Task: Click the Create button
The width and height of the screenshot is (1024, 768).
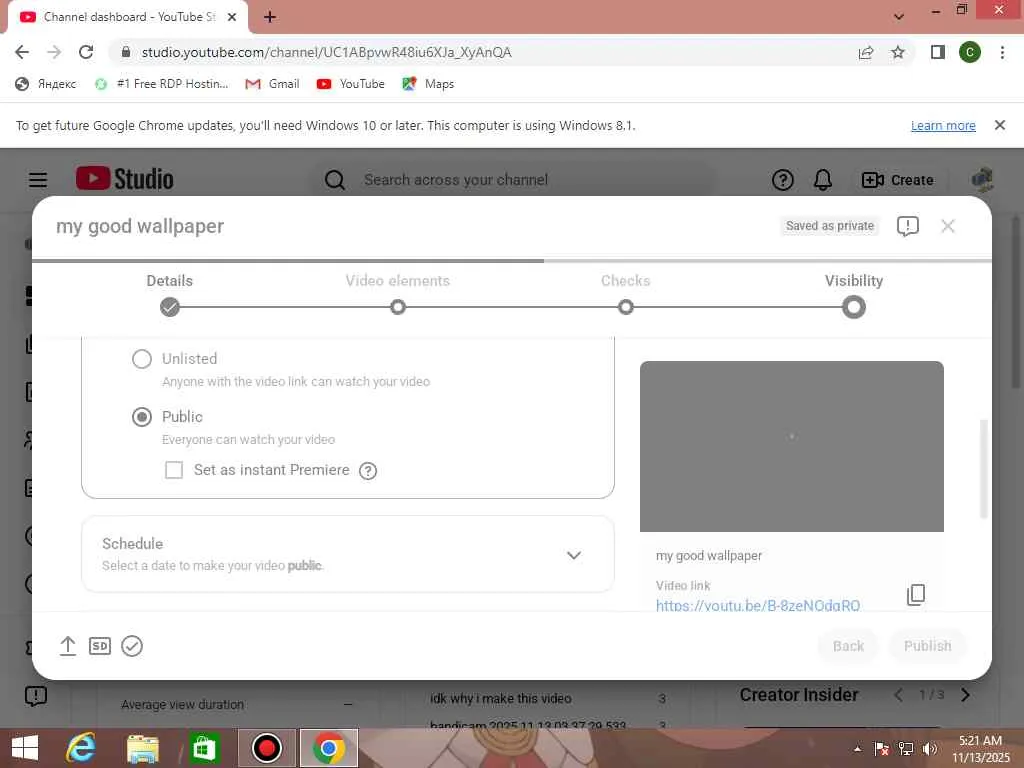Action: tap(897, 180)
